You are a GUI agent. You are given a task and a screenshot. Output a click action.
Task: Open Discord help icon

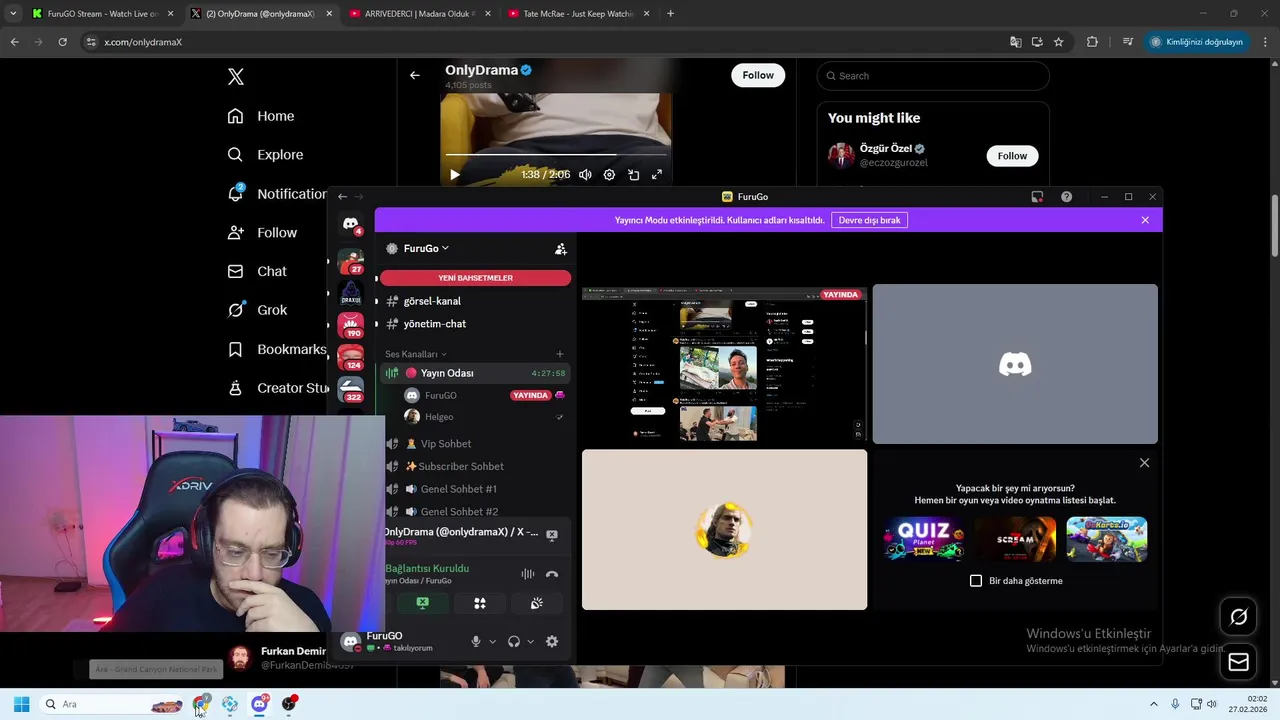[1066, 197]
